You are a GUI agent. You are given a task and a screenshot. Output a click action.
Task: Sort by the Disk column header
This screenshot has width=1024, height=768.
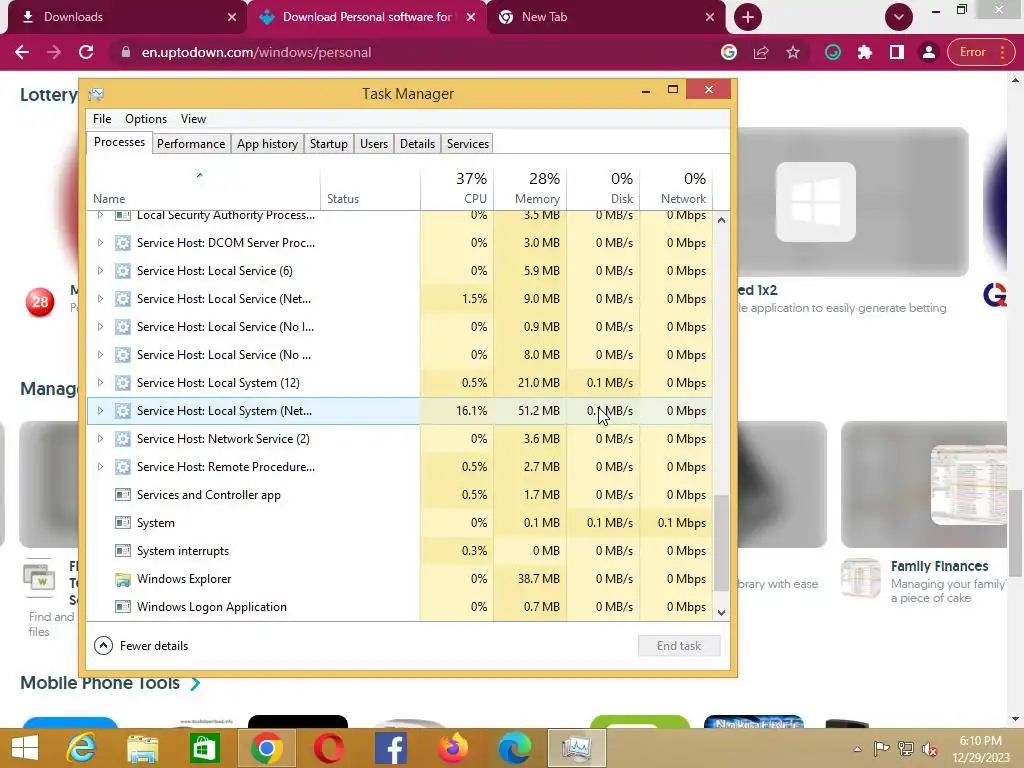pos(603,188)
